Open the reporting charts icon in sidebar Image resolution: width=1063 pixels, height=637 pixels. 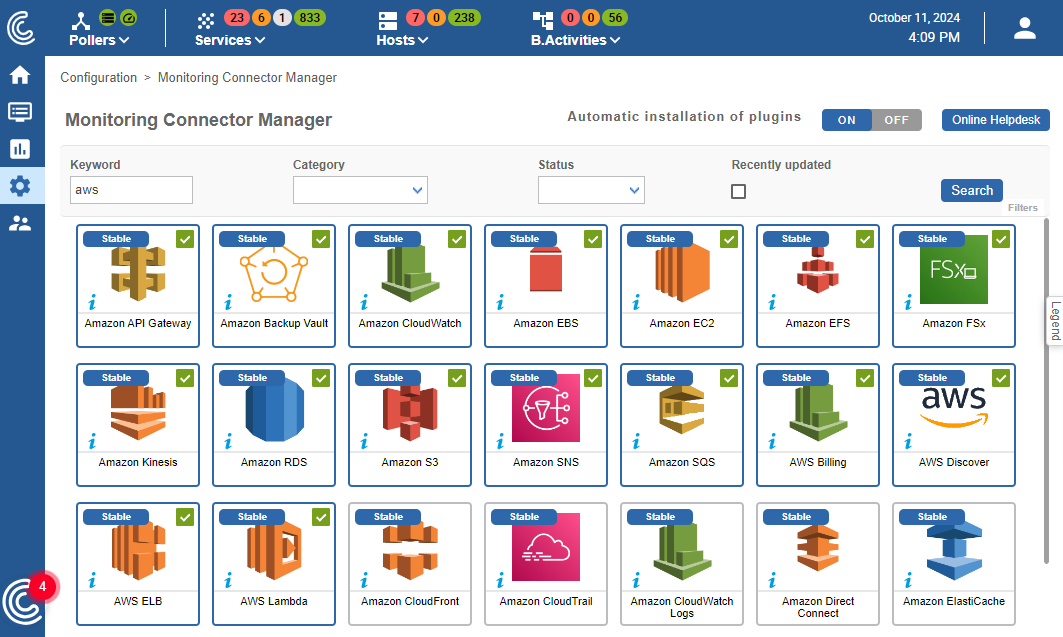pyautogui.click(x=20, y=148)
